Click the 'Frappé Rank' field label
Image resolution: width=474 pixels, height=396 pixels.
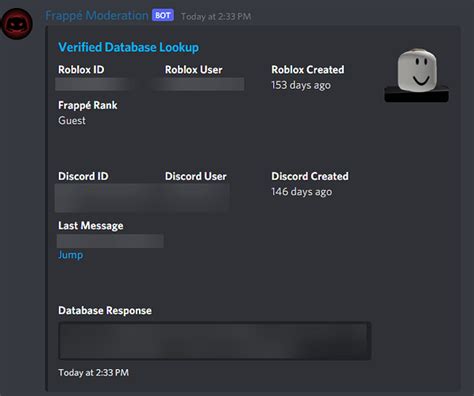(88, 105)
